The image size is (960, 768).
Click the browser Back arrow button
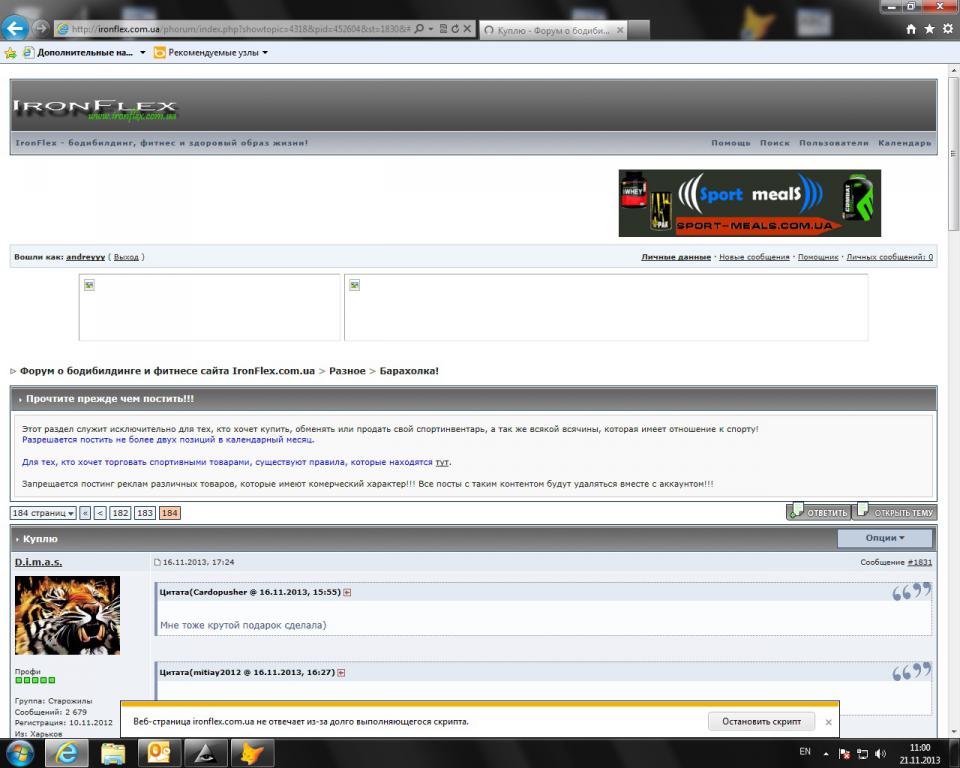click(16, 29)
